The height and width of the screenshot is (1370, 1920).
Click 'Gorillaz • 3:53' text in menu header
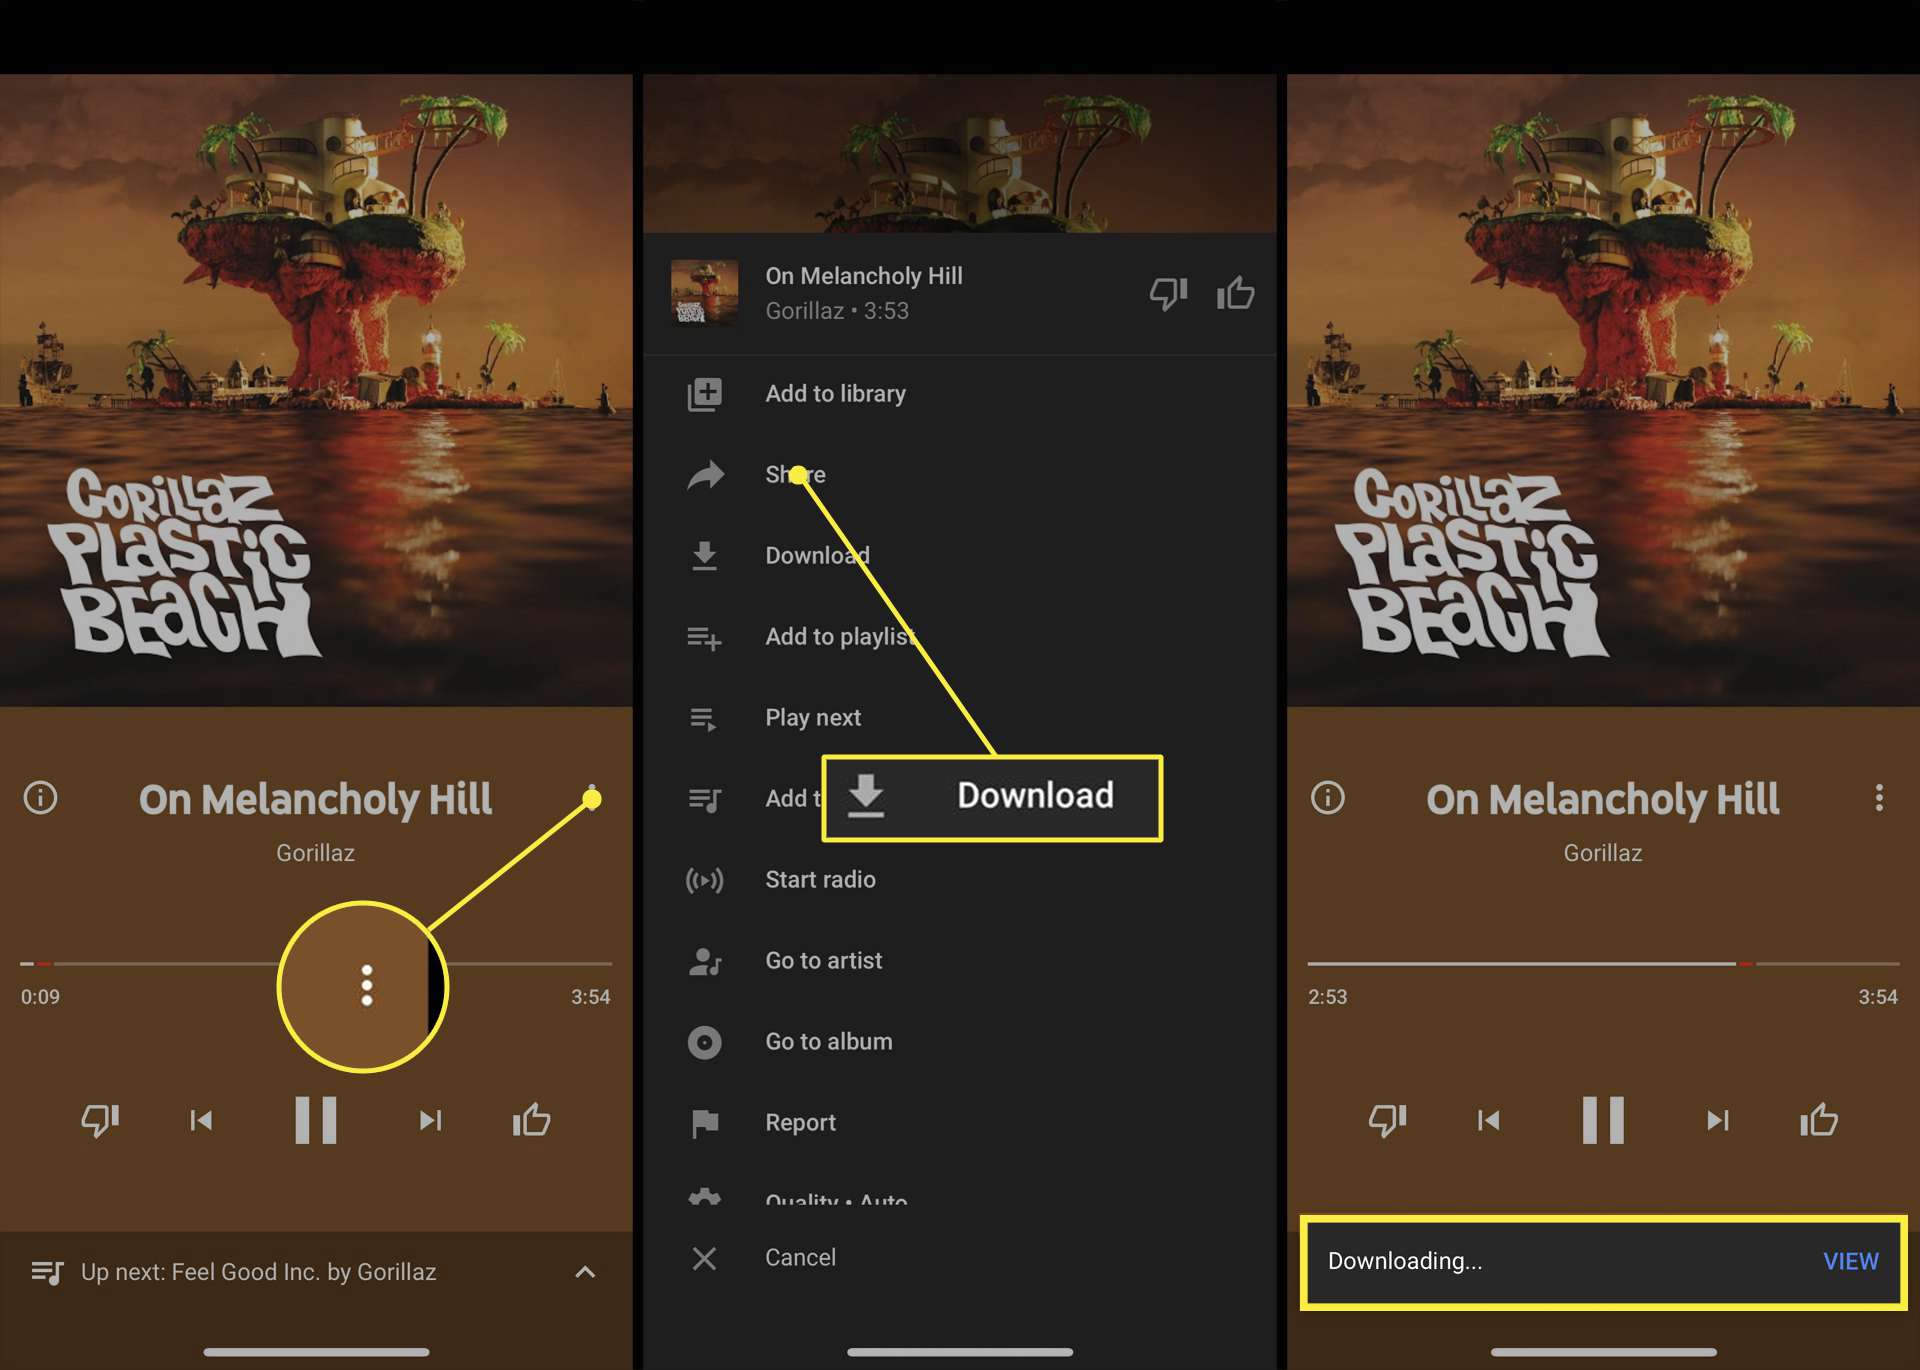click(x=837, y=311)
